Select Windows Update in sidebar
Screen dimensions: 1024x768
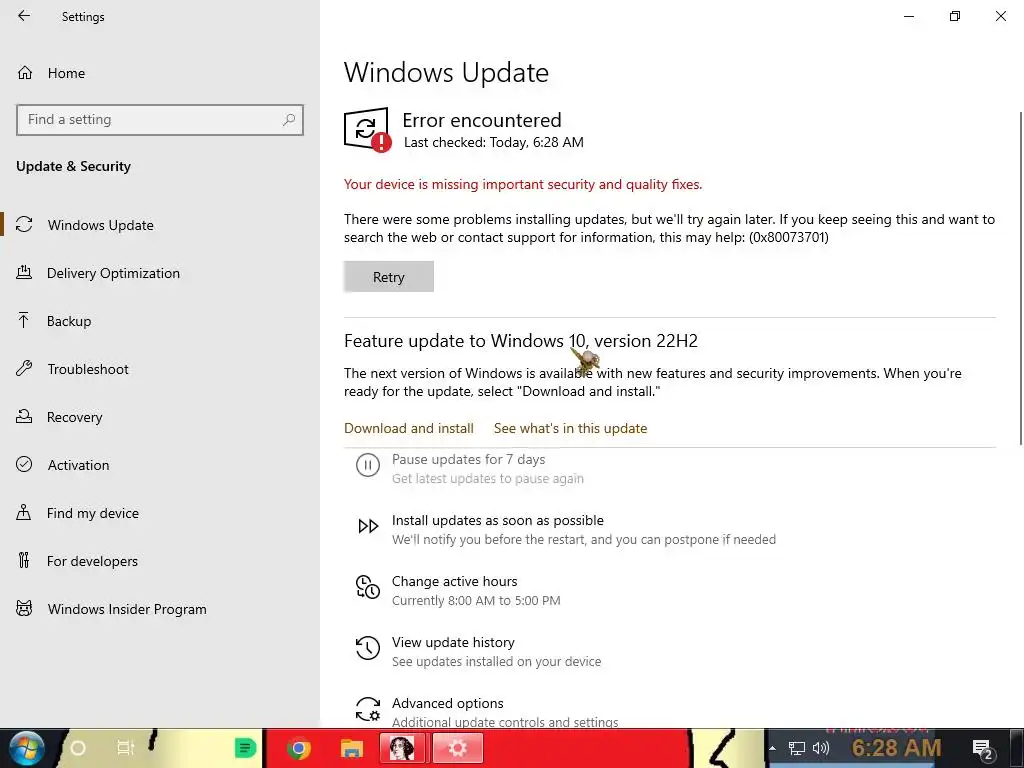tap(101, 225)
